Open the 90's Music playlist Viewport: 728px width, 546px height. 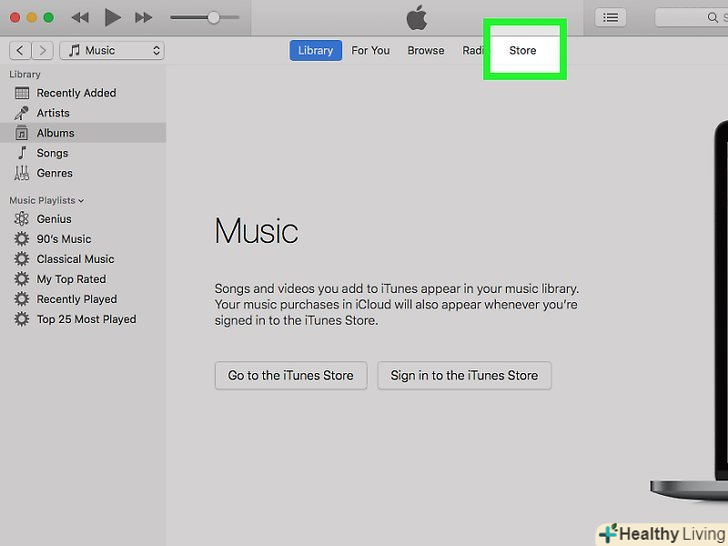click(x=84, y=239)
